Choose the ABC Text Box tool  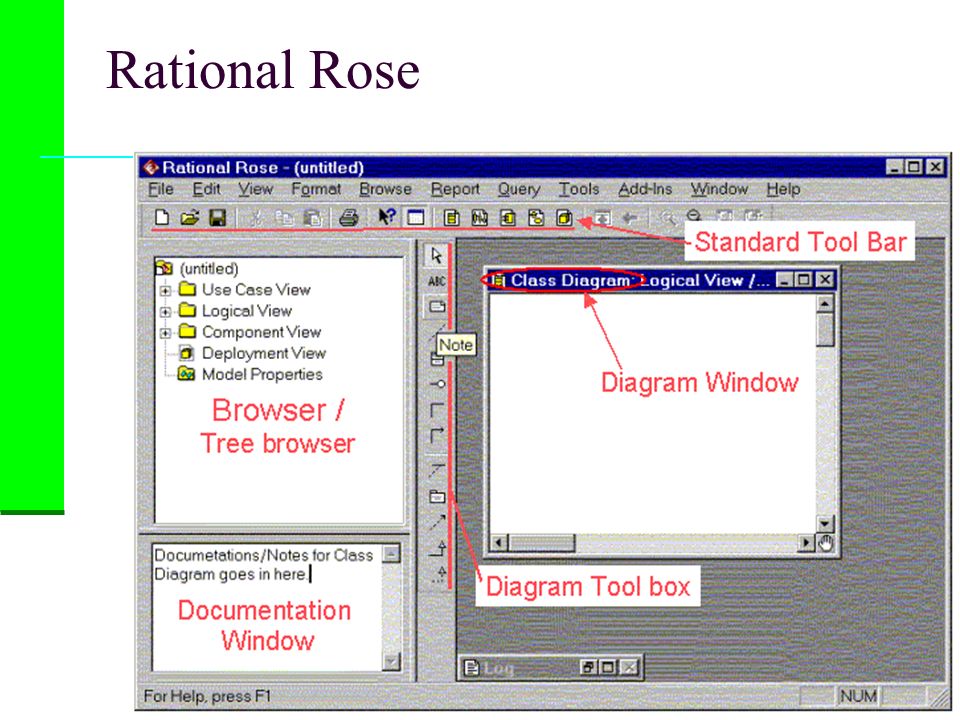[x=437, y=281]
